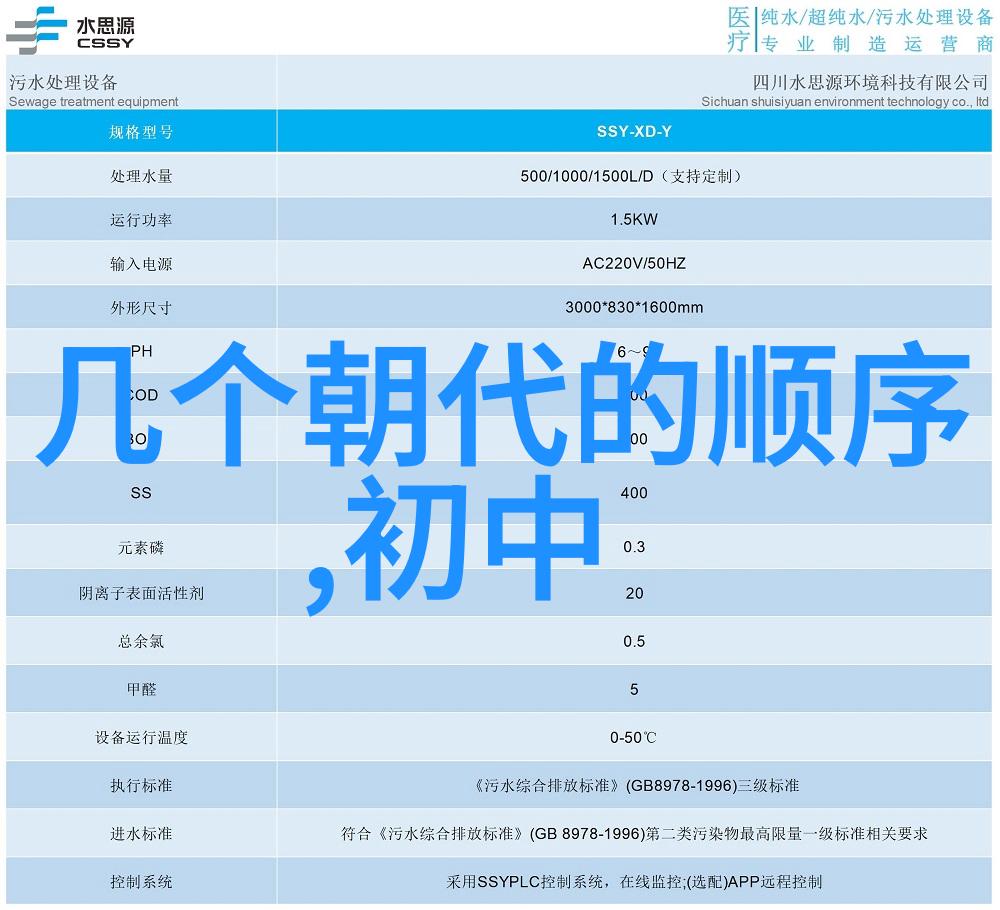Screen dimensions: 1000x910
Task: Click the 医疗 label in top-right header
Action: pyautogui.click(x=737, y=29)
